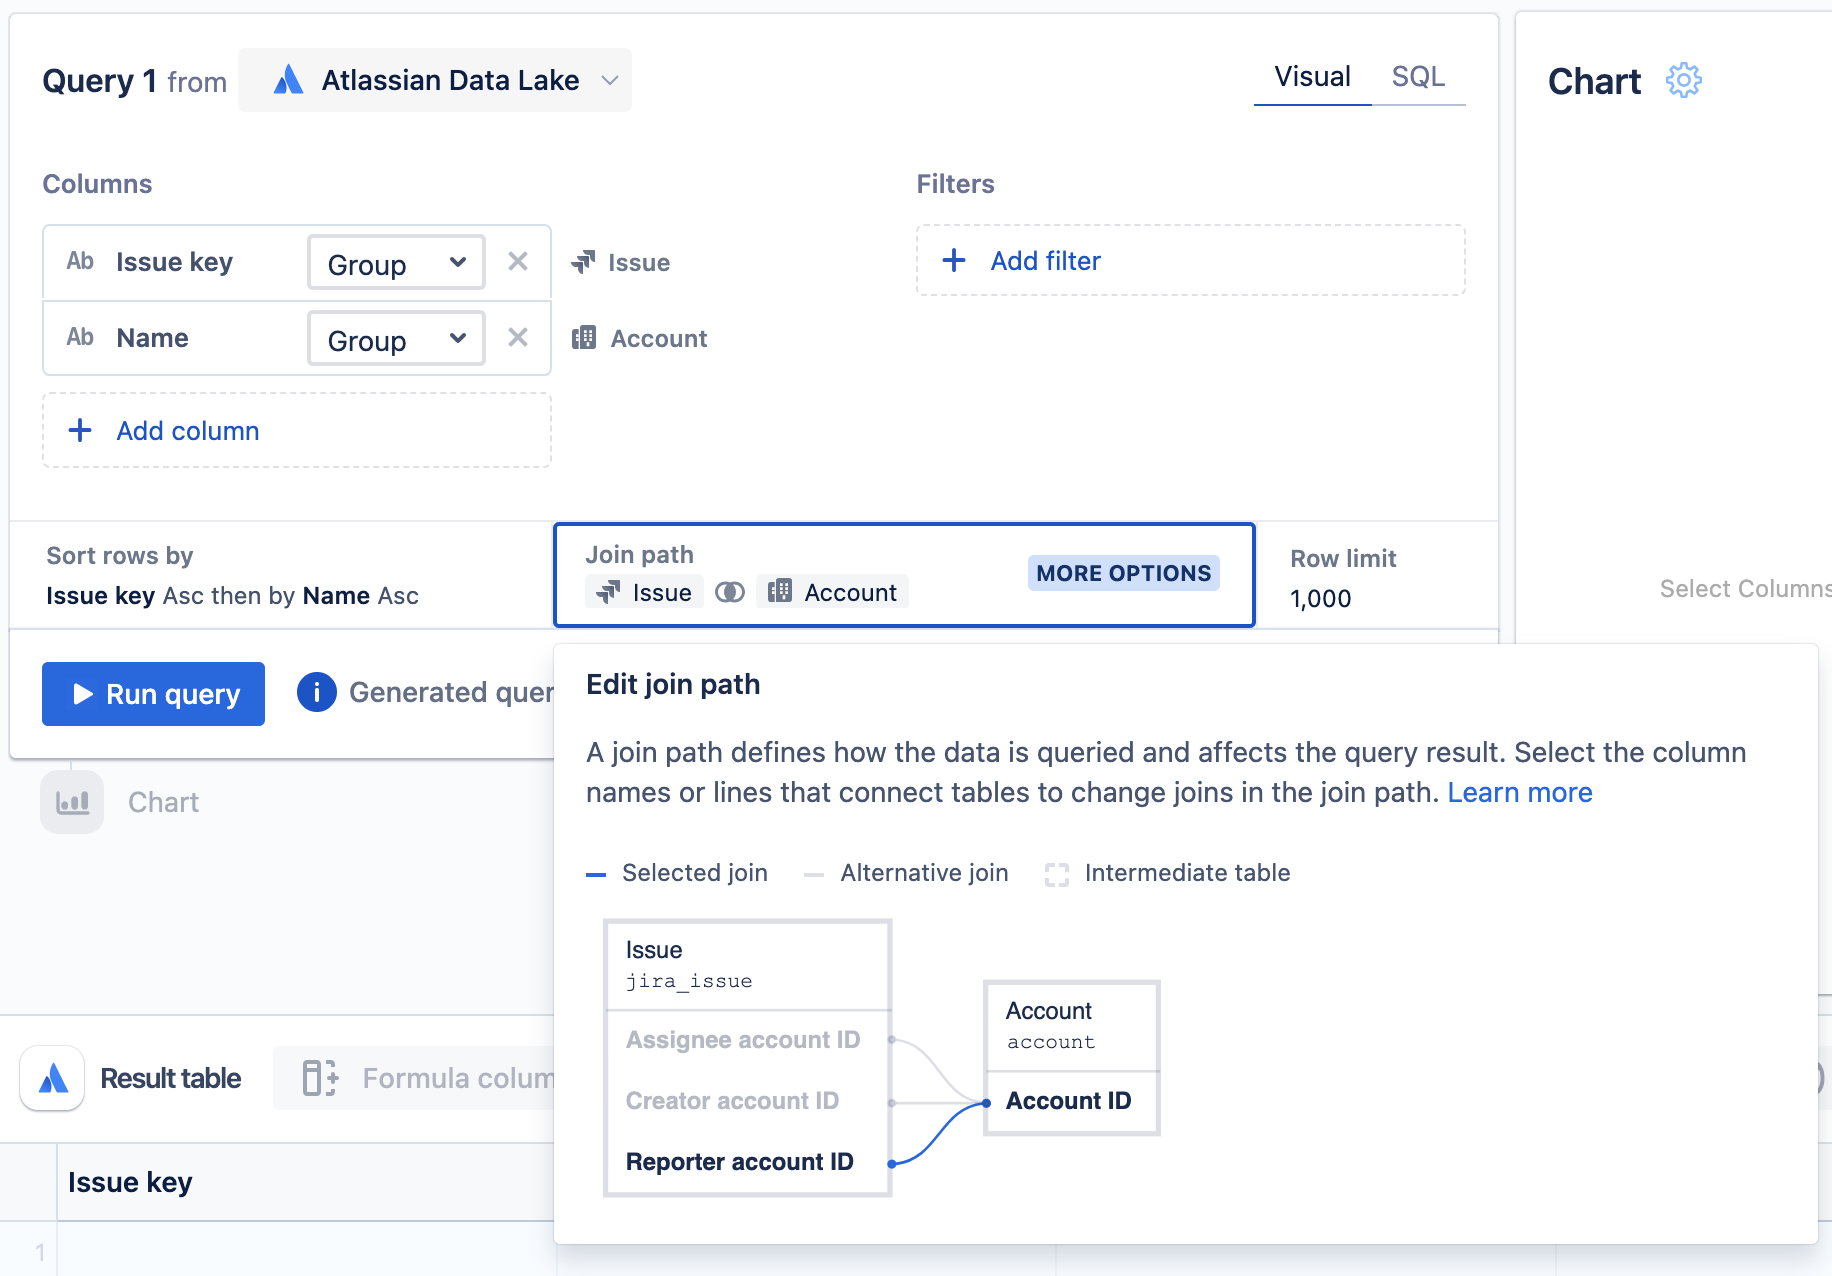
Task: Click the join type icon between Issue and Account
Action: pos(730,592)
